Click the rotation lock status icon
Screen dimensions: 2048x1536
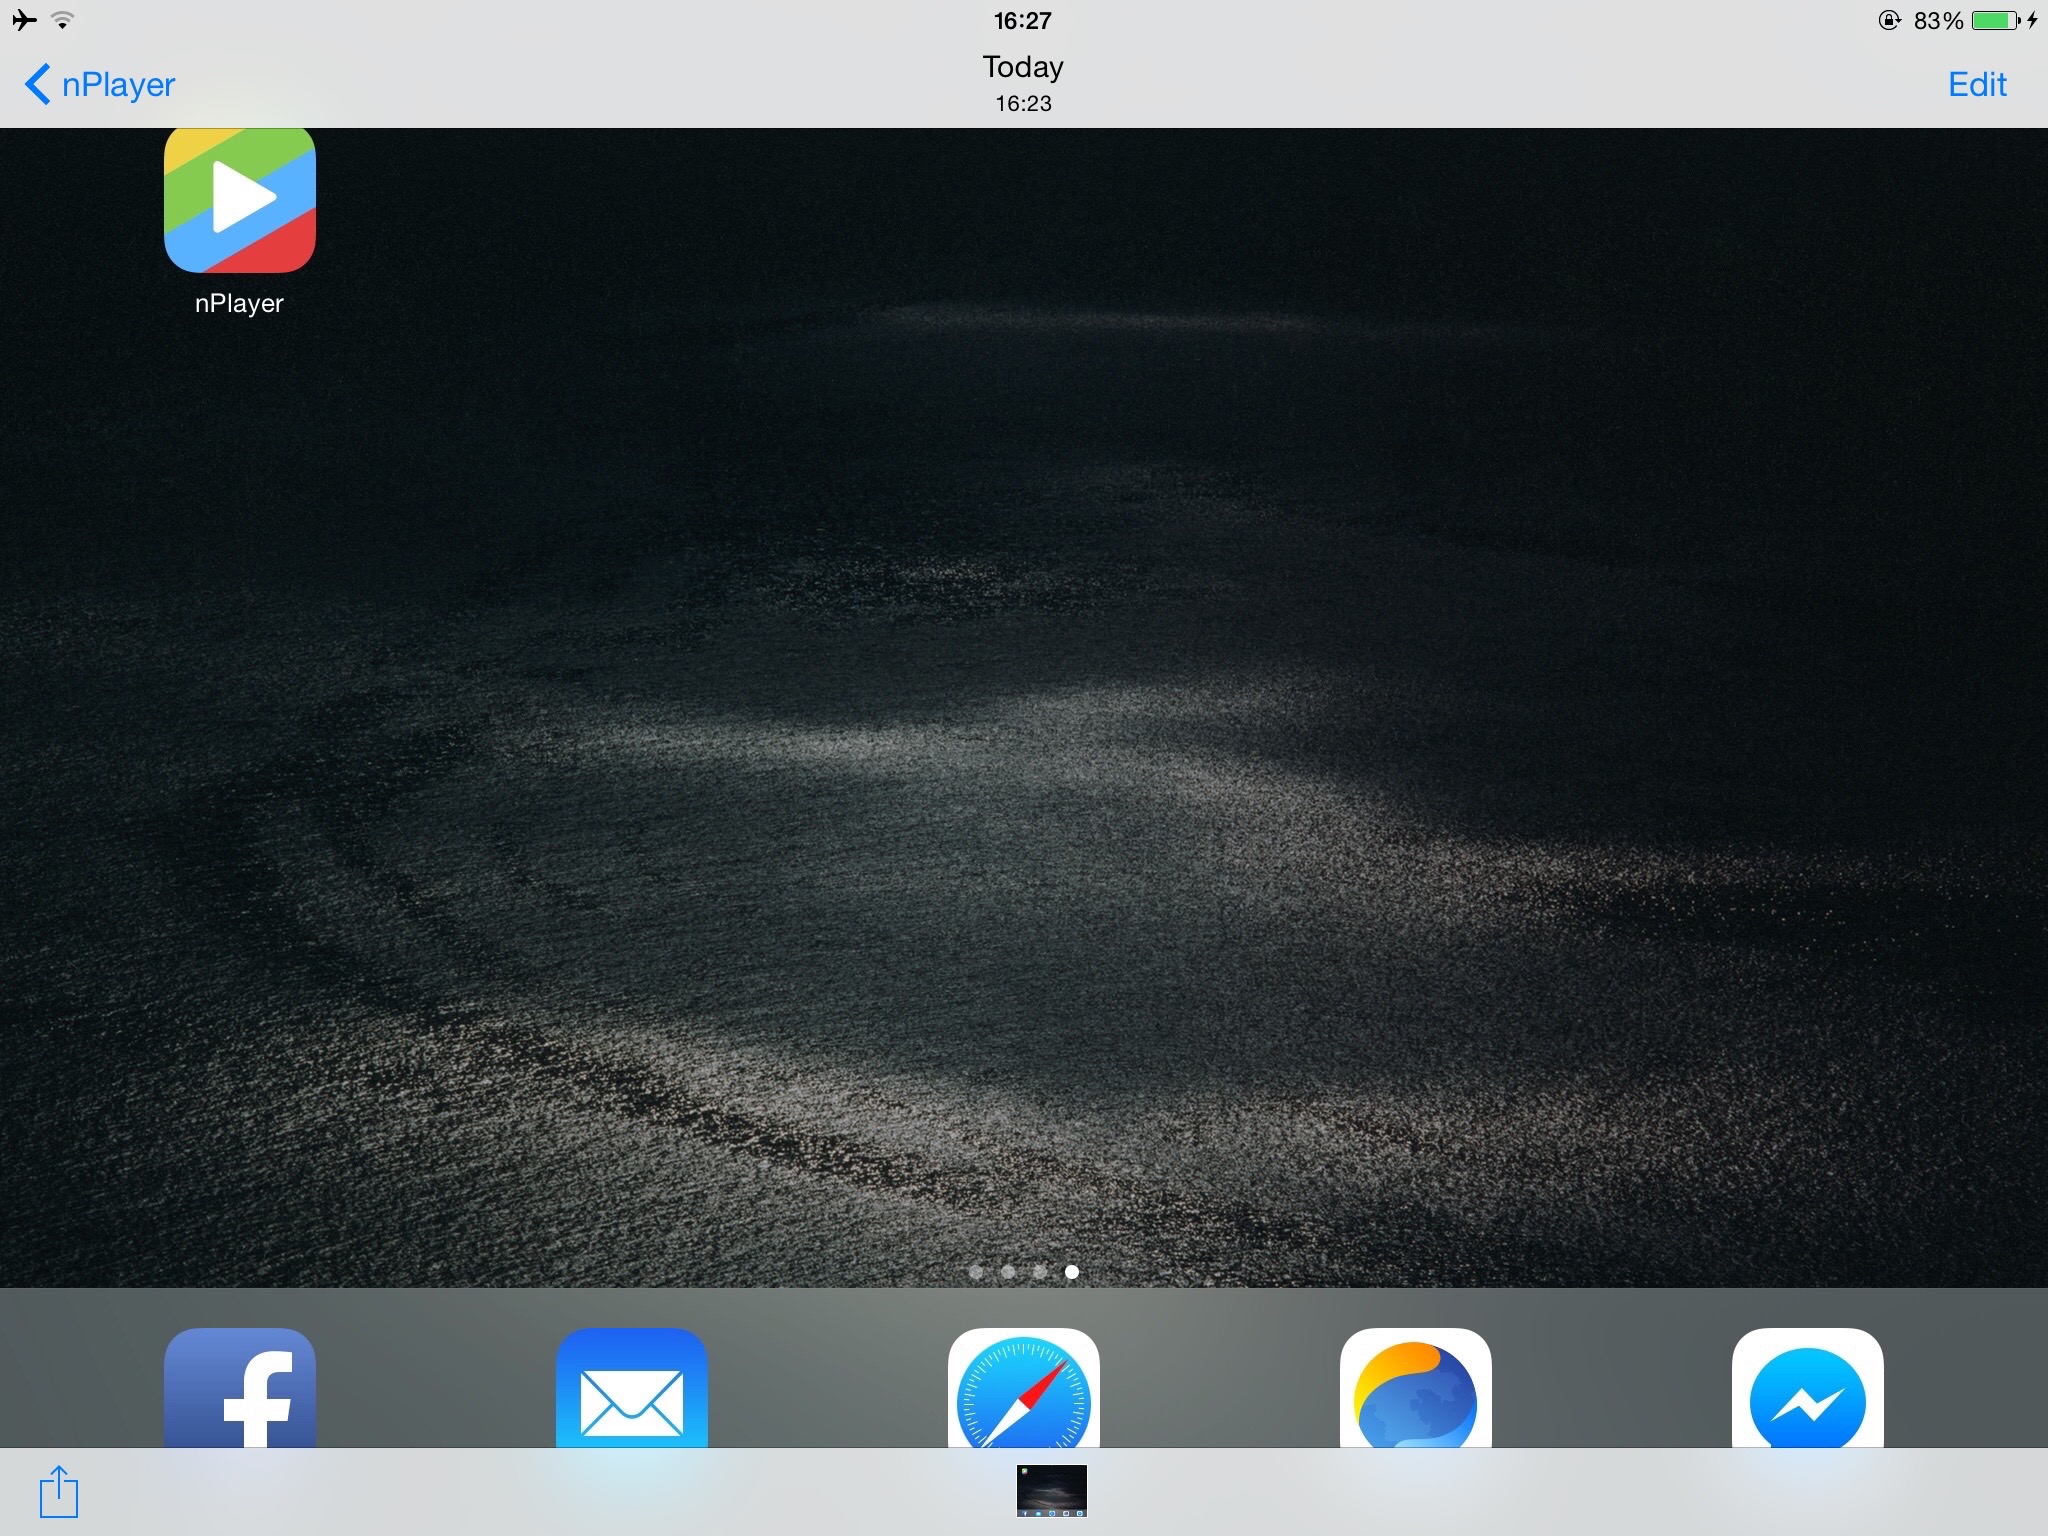pos(1889,20)
